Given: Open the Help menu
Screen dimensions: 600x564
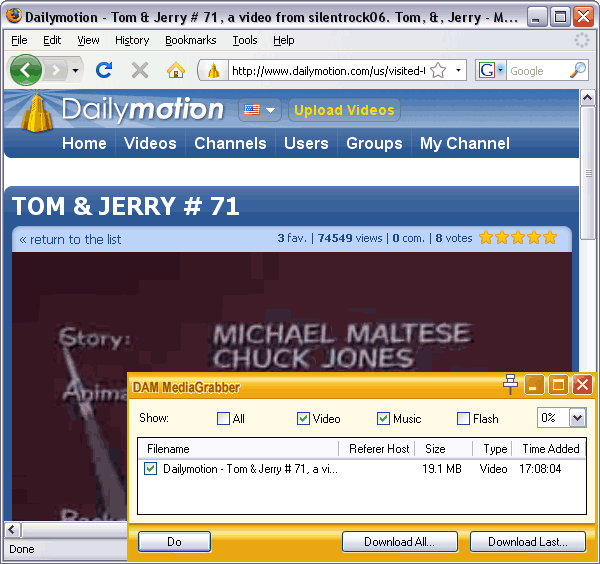Looking at the screenshot, I should [284, 40].
